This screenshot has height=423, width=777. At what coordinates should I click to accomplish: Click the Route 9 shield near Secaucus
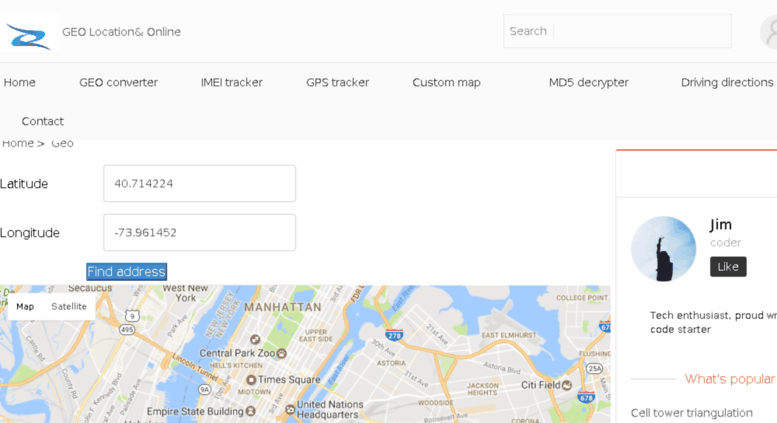coord(132,315)
